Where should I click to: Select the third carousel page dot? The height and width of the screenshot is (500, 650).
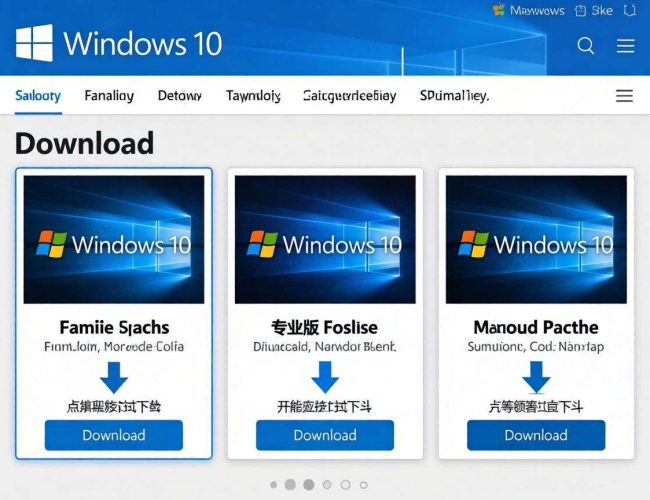(308, 485)
